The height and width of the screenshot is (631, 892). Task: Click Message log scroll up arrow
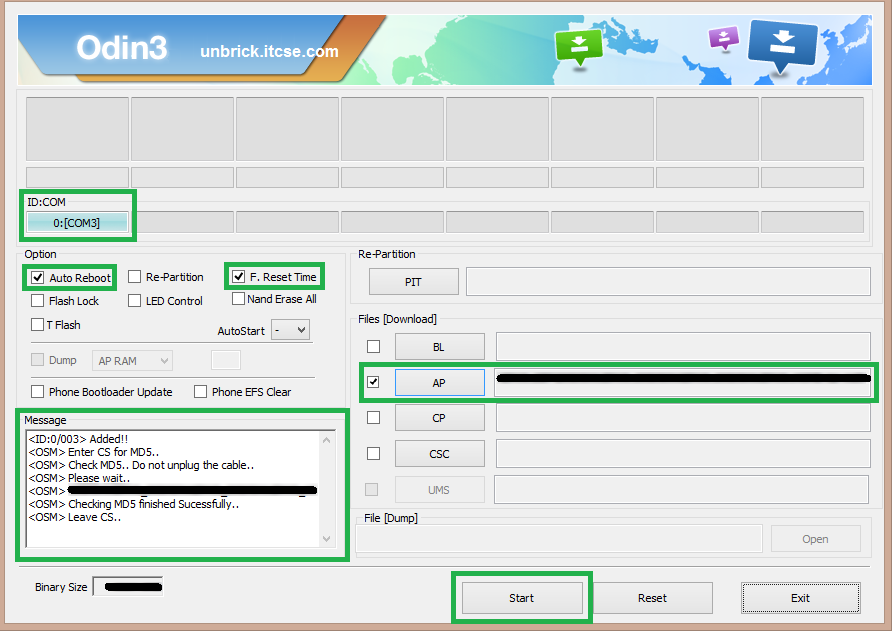(327, 440)
